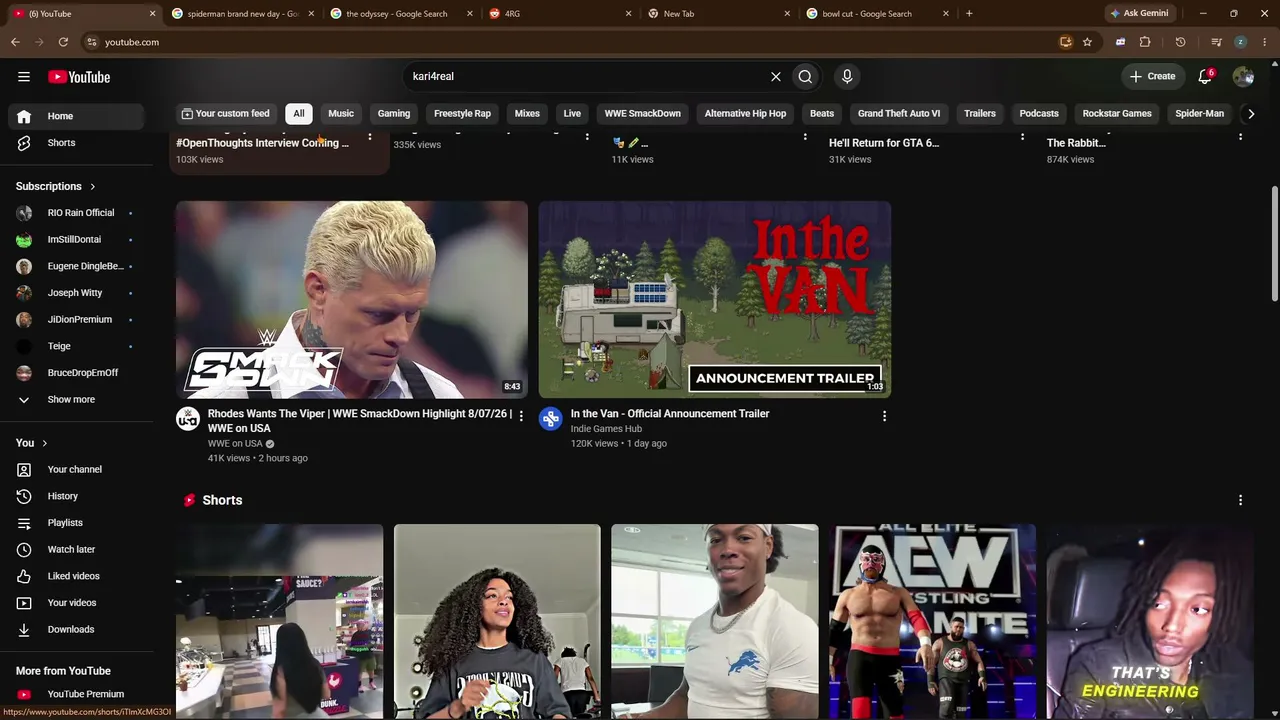The width and height of the screenshot is (1280, 720).
Task: Click the install app icon in address bar
Action: pos(1066,42)
